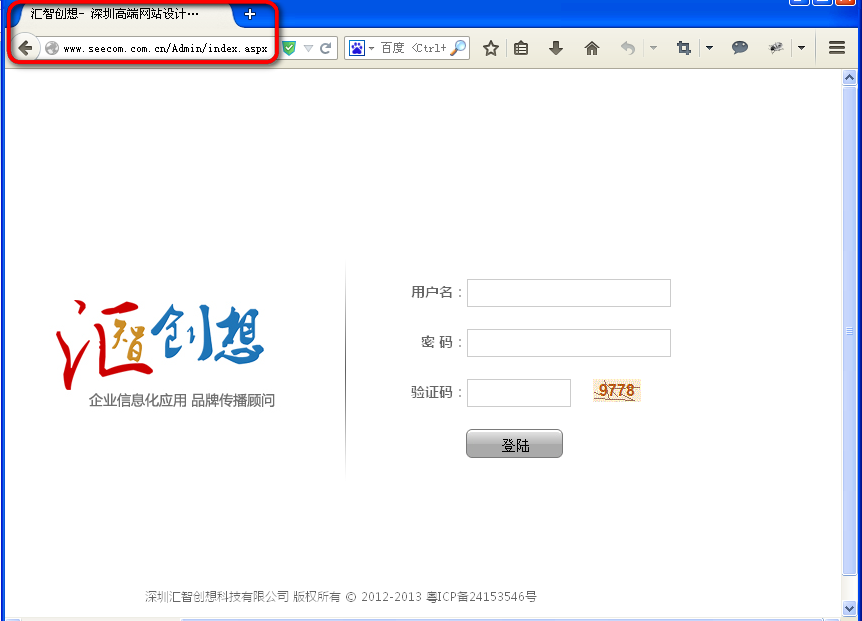Go to the home page icon
Screen dimensions: 862x621
click(x=592, y=48)
